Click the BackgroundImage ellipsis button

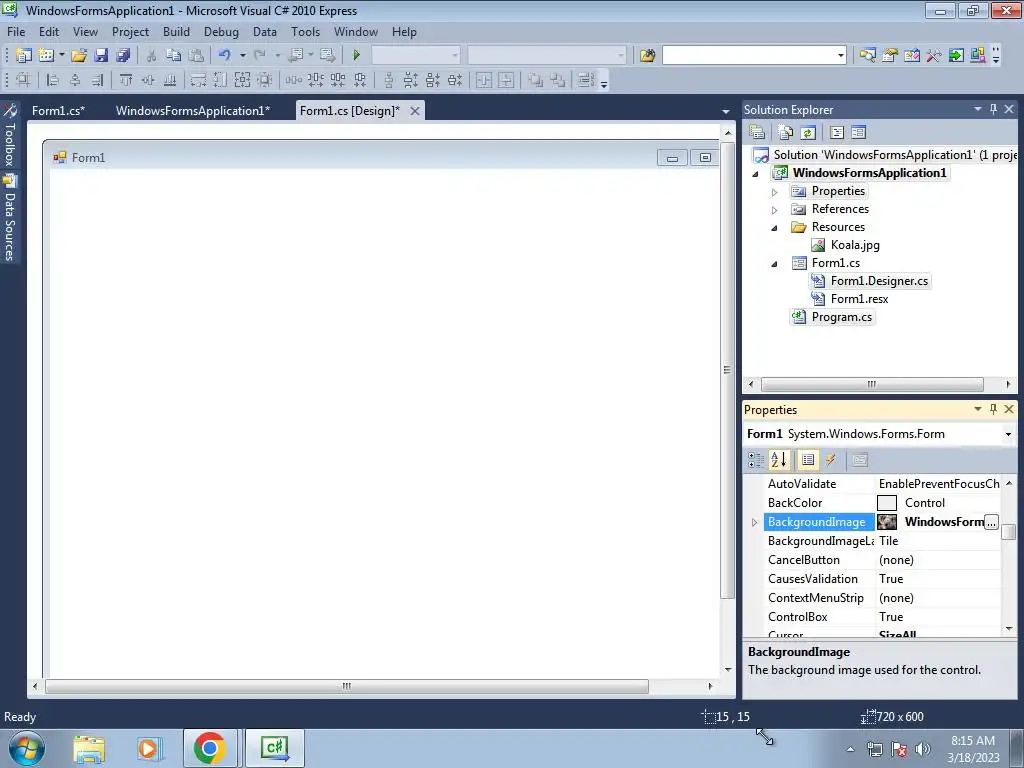coord(991,522)
